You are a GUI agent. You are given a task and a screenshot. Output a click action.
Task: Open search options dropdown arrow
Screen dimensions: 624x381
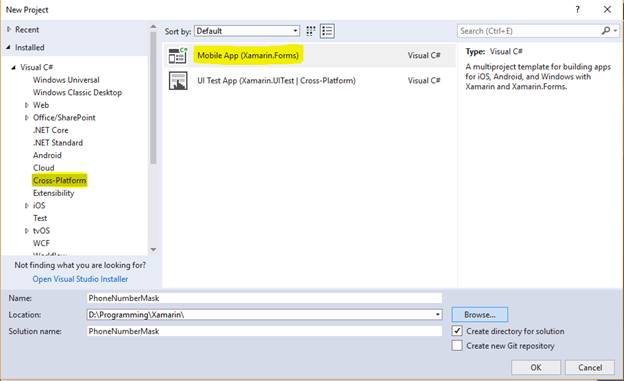[x=615, y=31]
